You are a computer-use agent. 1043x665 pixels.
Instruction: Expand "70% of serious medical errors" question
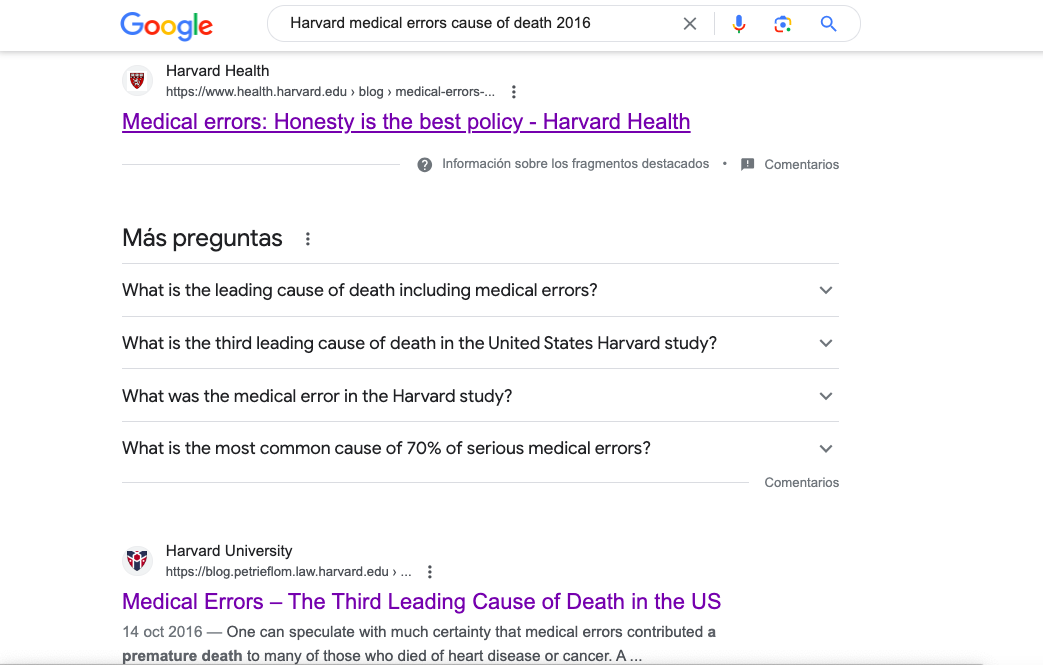(480, 448)
